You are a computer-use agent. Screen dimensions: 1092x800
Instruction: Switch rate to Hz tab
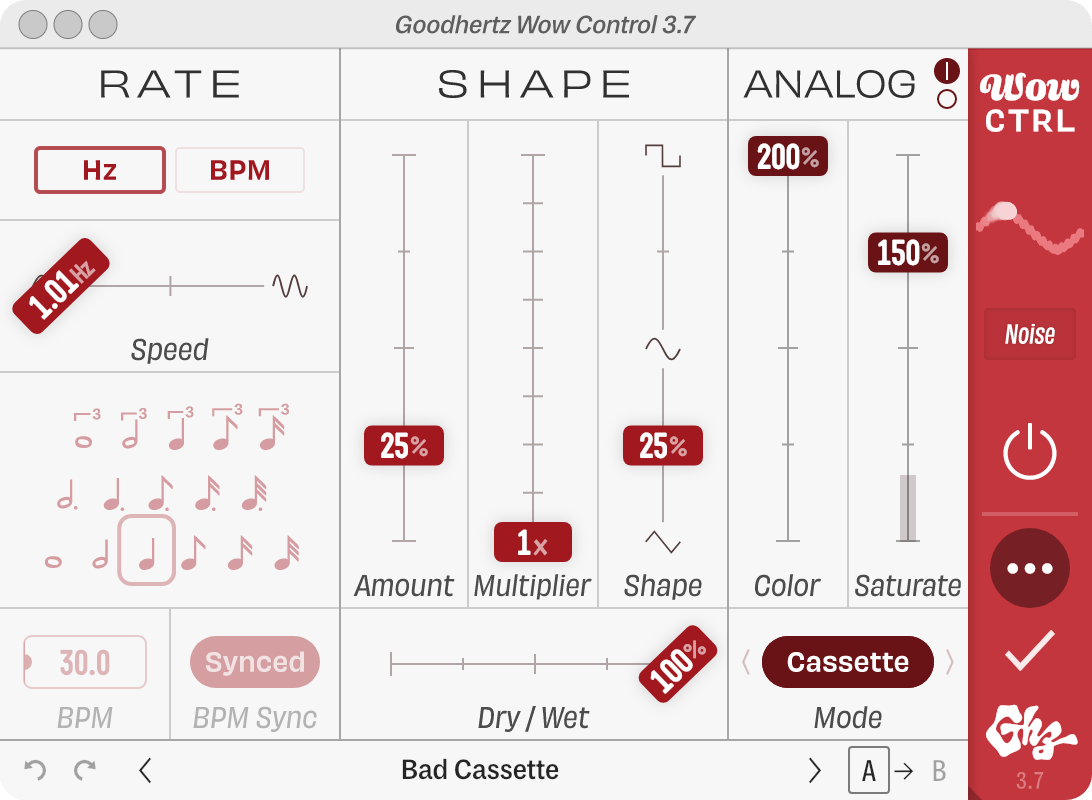[x=100, y=170]
